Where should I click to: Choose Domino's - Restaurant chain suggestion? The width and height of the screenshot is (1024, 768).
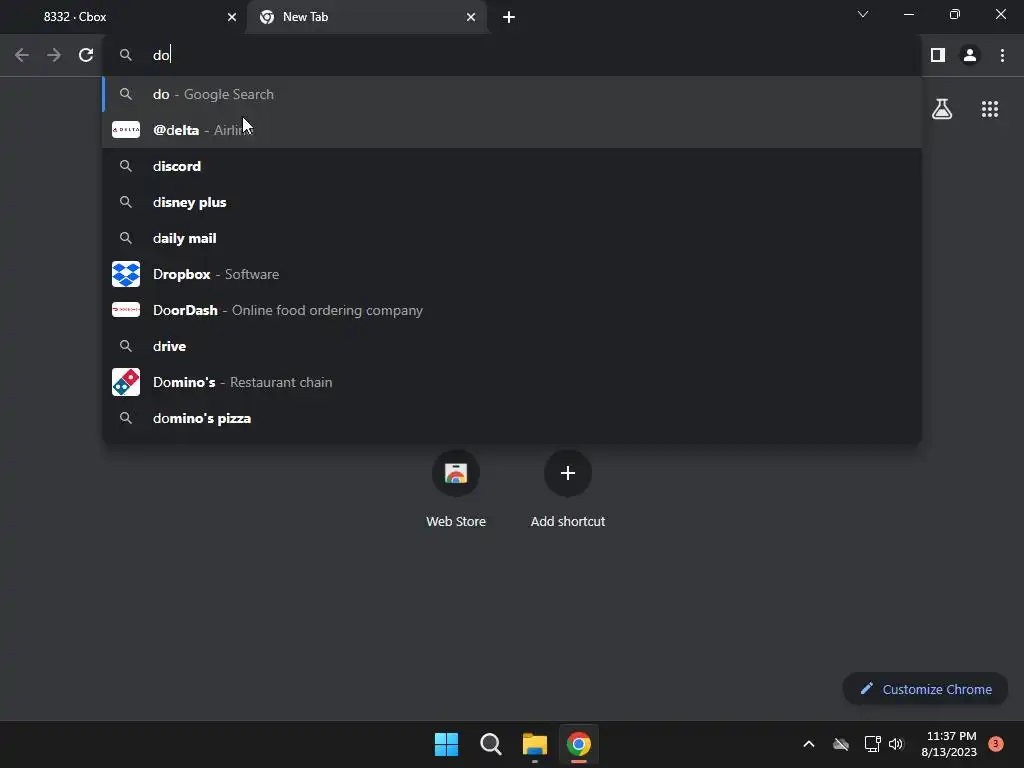pos(512,382)
